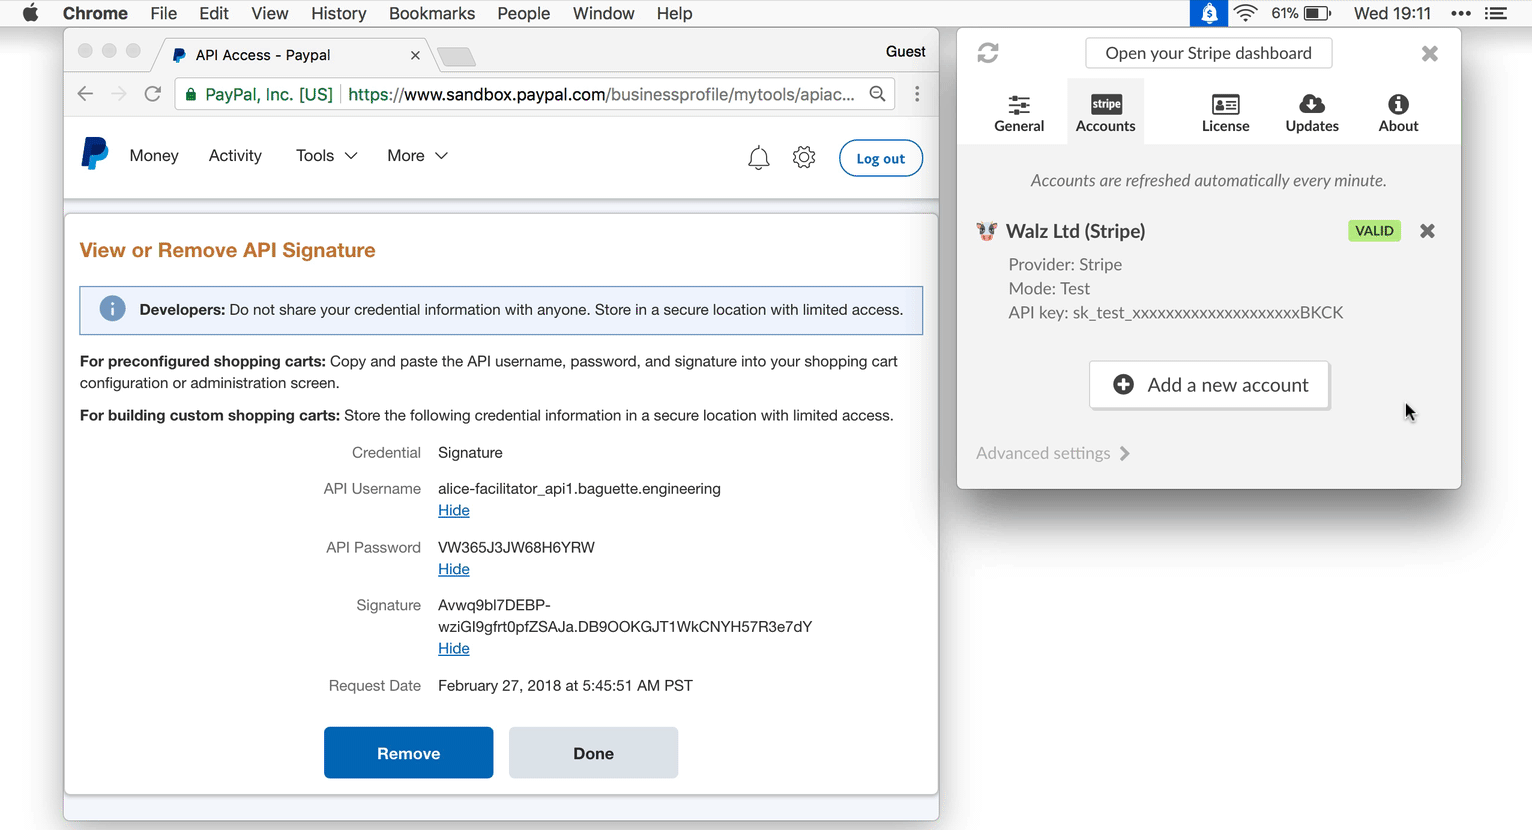
Task: Expand the More dropdown
Action: pos(417,156)
